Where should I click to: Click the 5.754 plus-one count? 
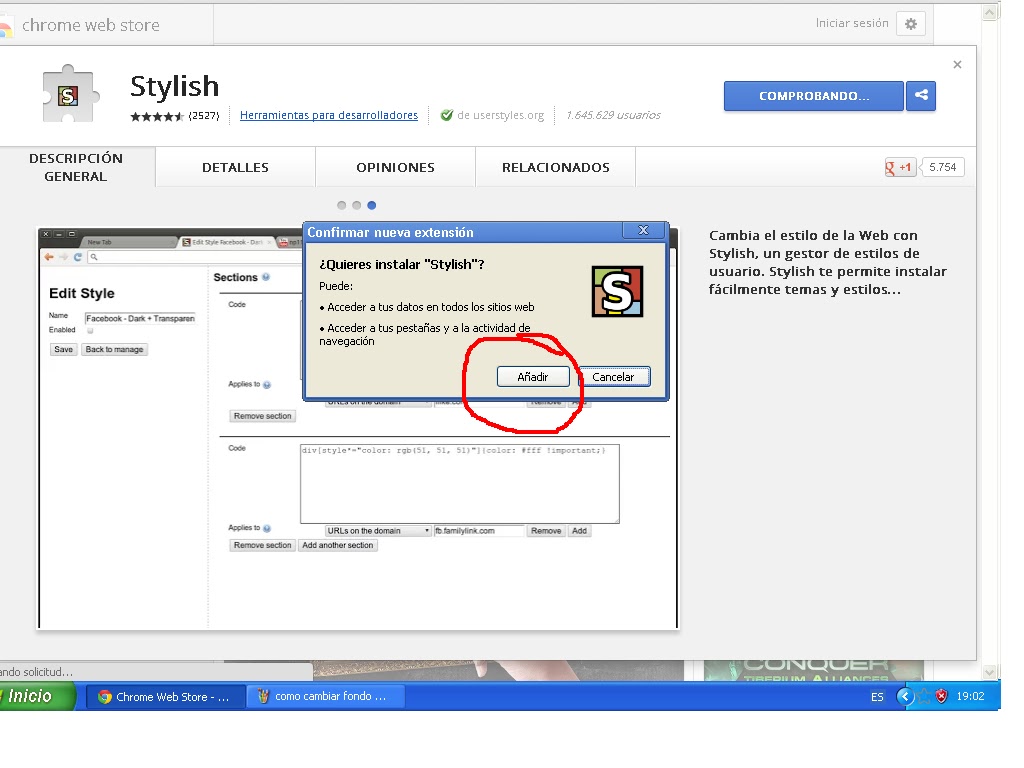click(x=942, y=167)
